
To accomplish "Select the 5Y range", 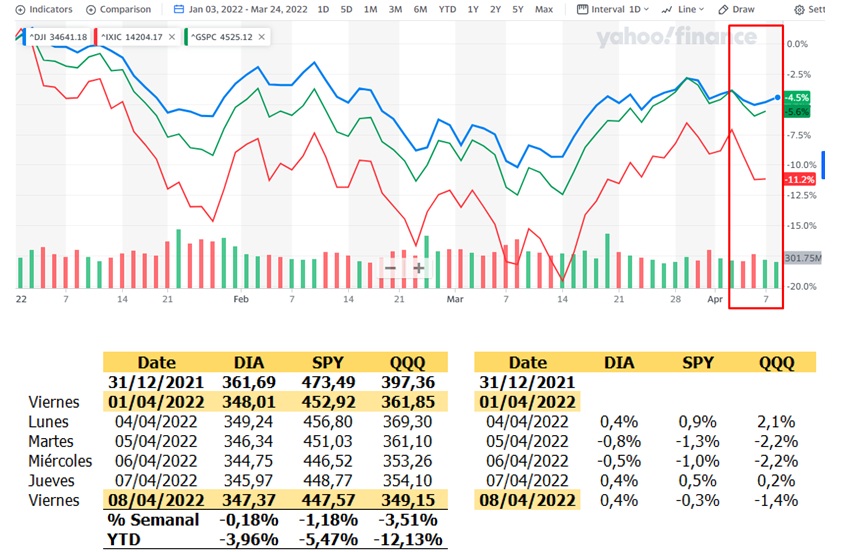I will pyautogui.click(x=518, y=9).
